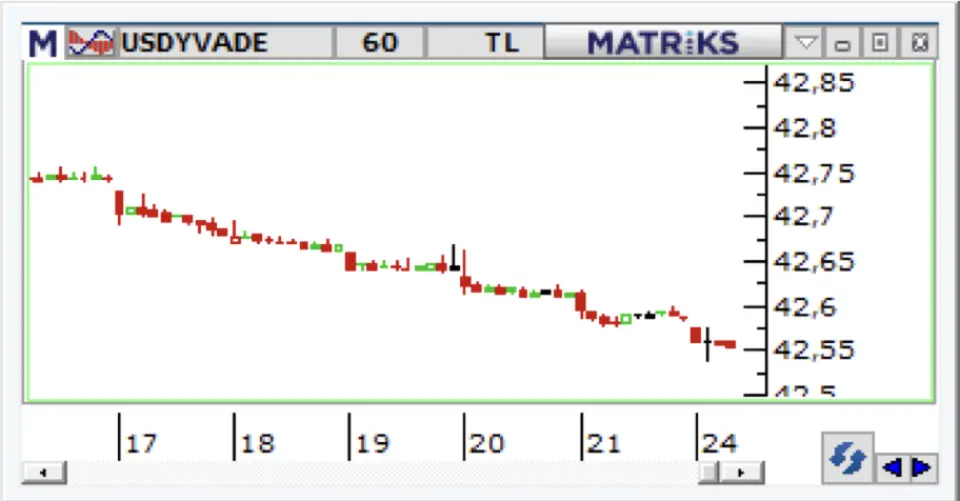Close the USDYVADE chart window
This screenshot has width=960, height=501.
919,43
